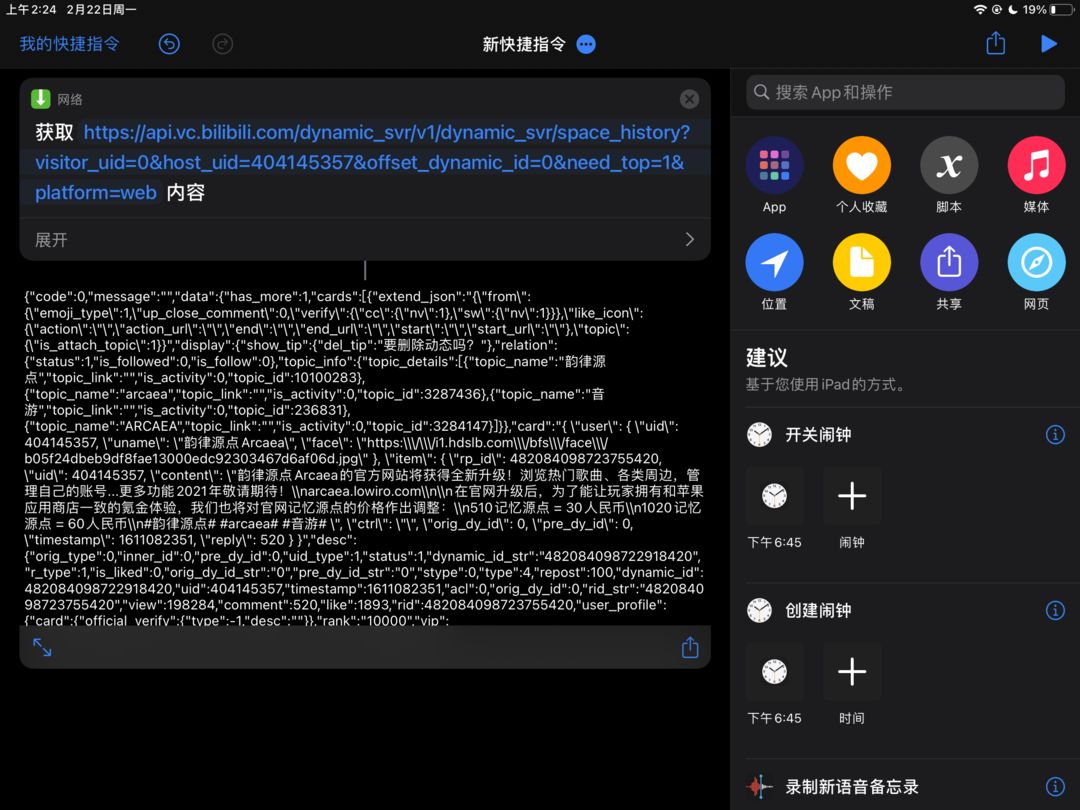Open the App actions category
The height and width of the screenshot is (810, 1080).
774,176
